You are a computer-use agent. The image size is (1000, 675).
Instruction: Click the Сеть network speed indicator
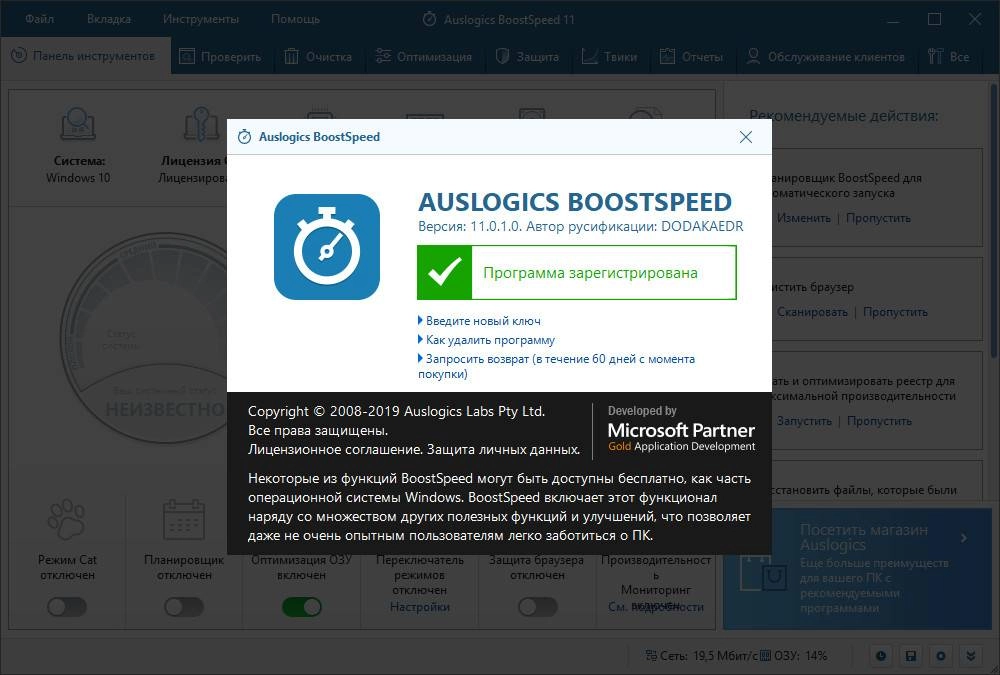point(701,656)
